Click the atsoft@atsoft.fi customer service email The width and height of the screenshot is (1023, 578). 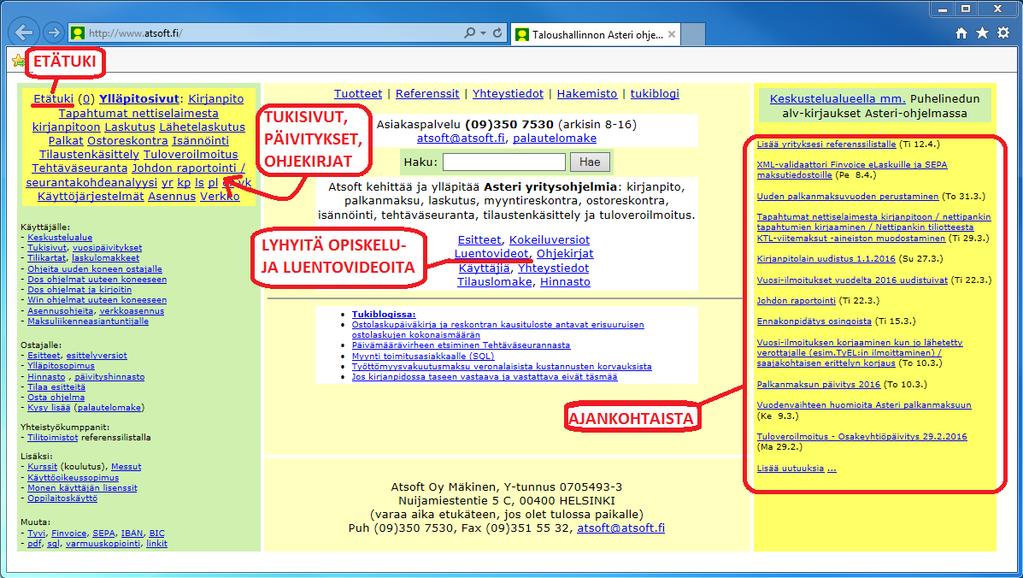point(462,139)
